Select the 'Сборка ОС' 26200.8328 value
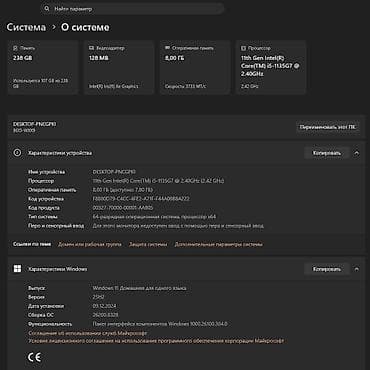 coord(105,315)
